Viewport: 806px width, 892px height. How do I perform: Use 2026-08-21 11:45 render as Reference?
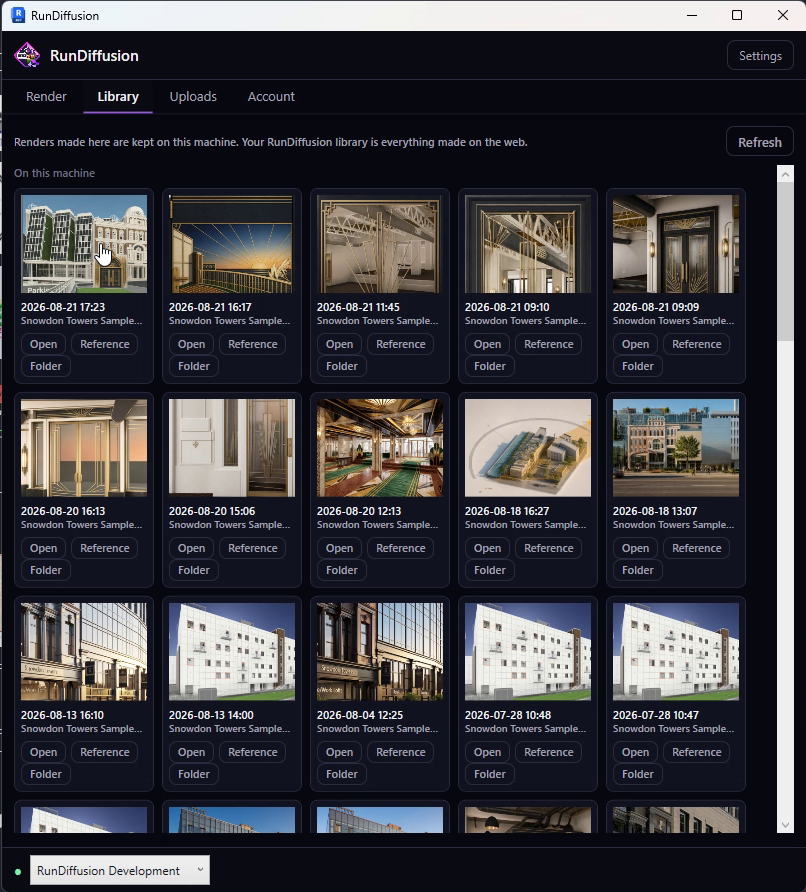[x=400, y=344]
